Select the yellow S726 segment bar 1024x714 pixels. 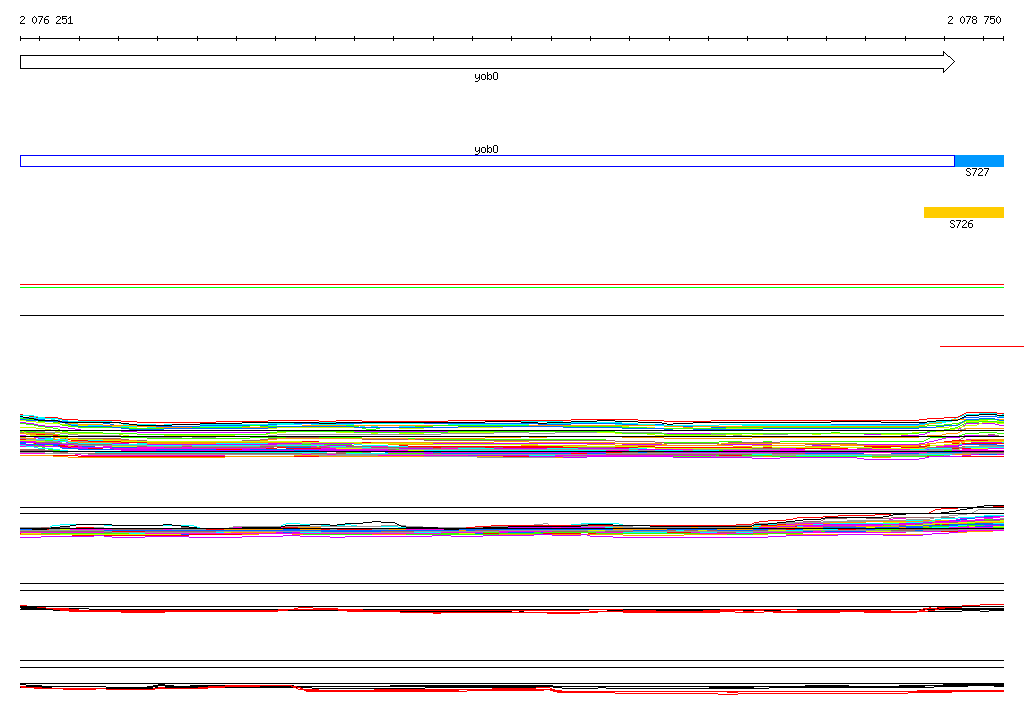pyautogui.click(x=963, y=212)
